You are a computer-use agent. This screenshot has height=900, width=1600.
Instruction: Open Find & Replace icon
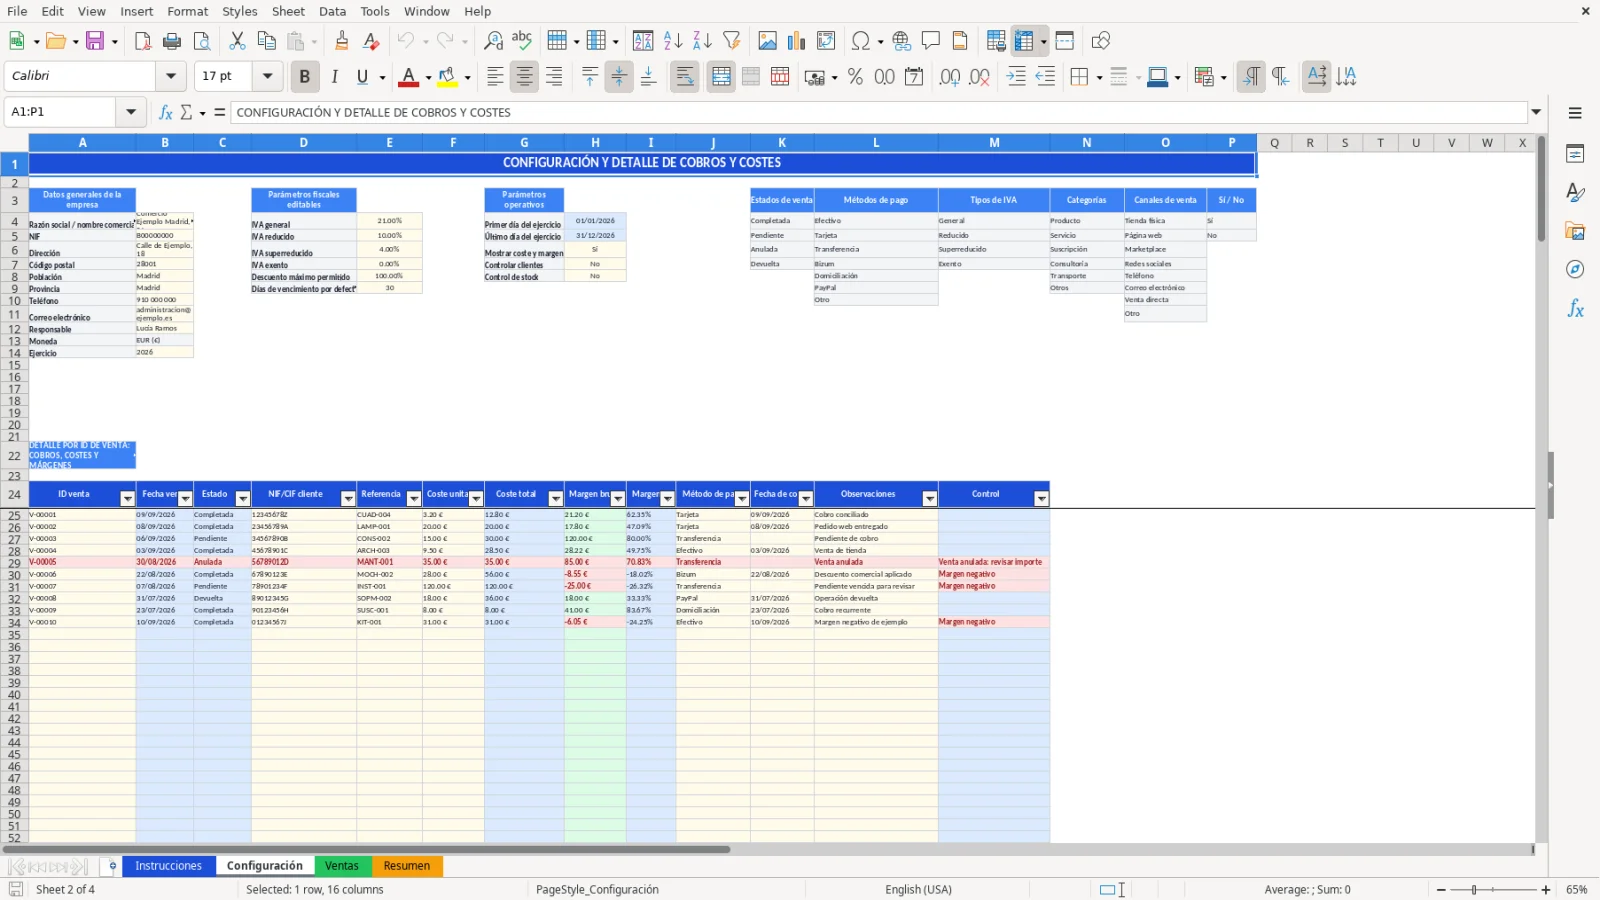[493, 41]
